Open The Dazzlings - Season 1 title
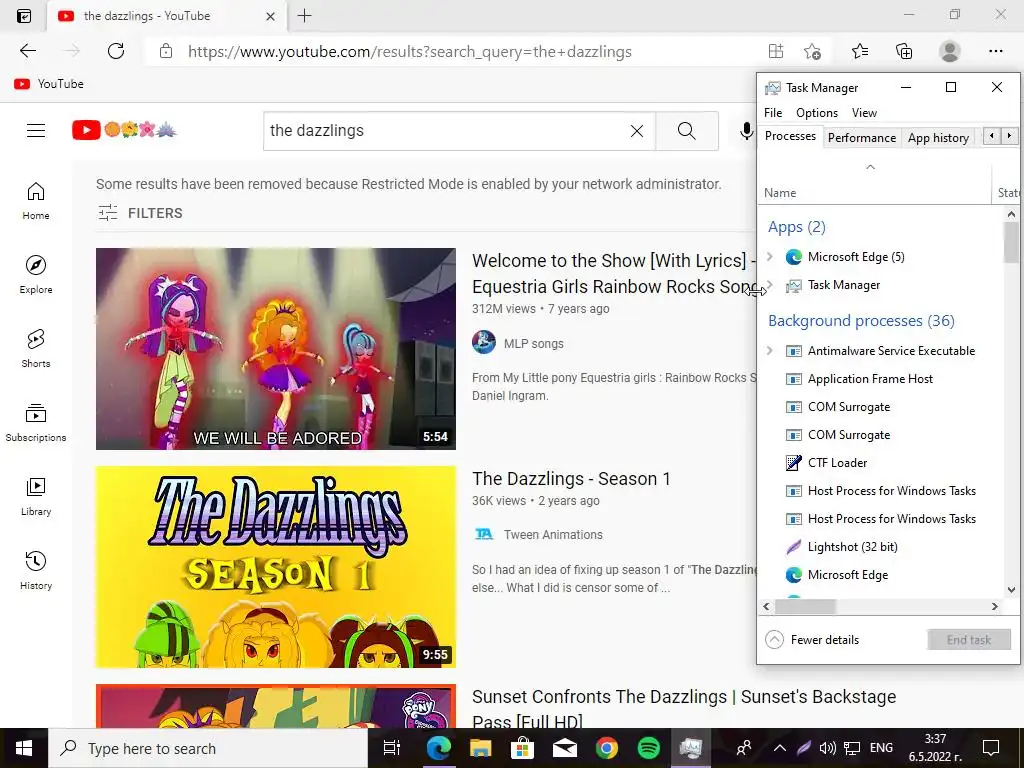The width and height of the screenshot is (1024, 768). (571, 479)
